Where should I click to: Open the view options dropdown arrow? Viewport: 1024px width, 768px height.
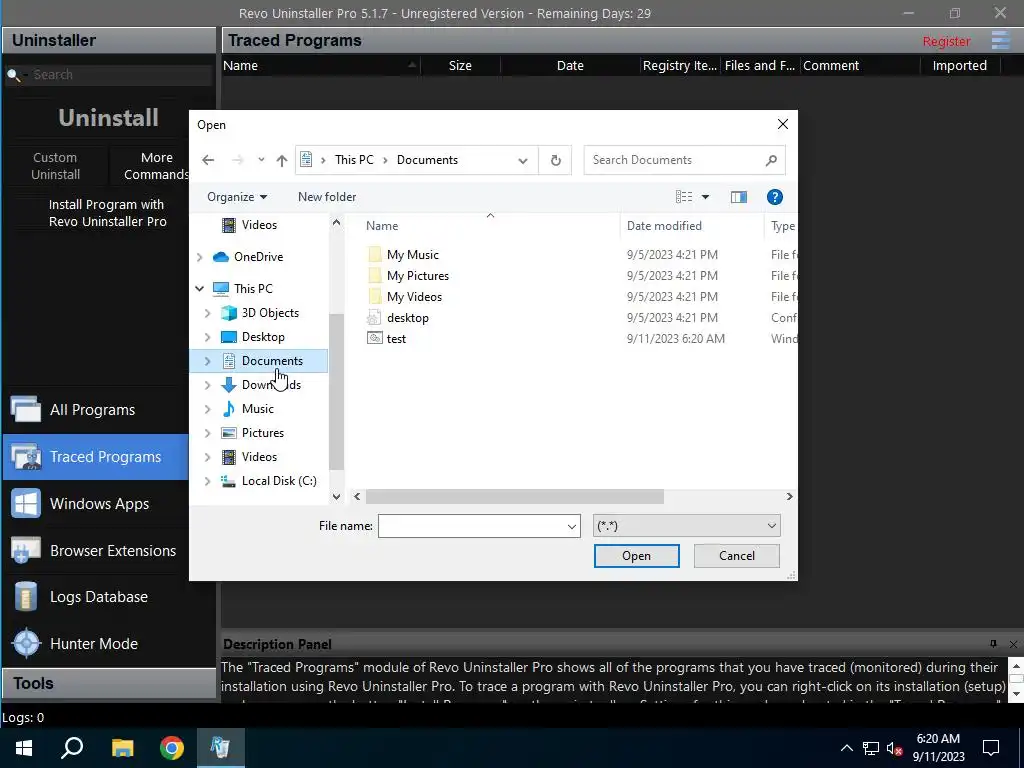click(705, 197)
